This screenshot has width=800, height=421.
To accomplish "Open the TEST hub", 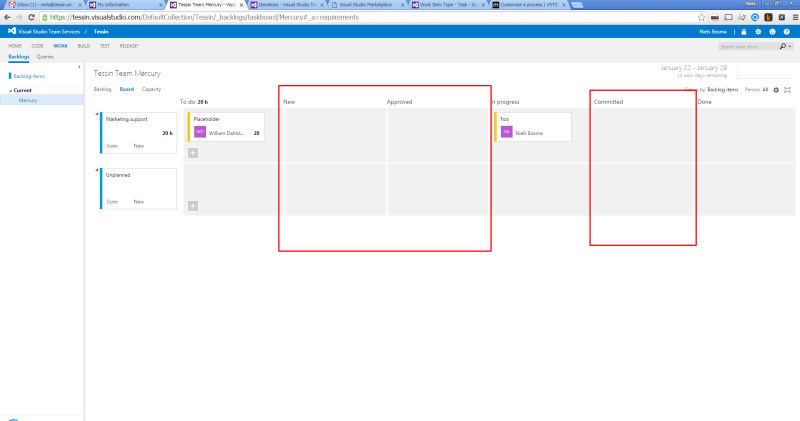I will pos(105,46).
